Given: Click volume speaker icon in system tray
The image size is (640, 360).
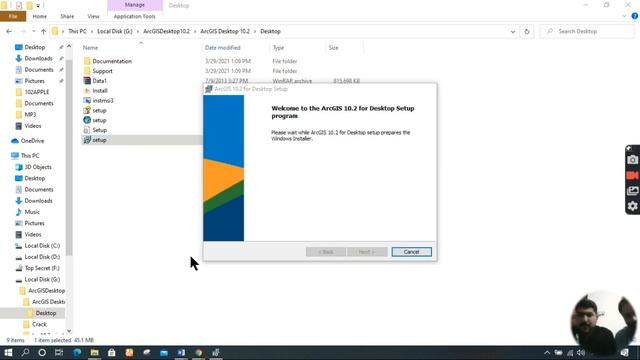Looking at the screenshot, I should pyautogui.click(x=581, y=353).
